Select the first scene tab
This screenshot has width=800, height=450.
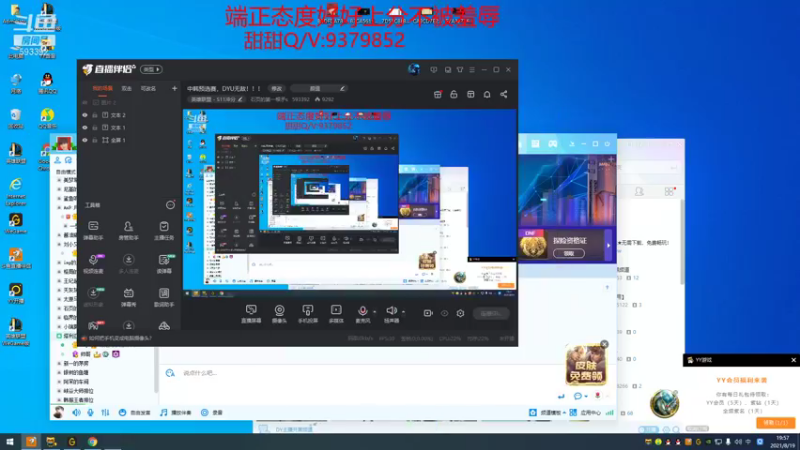[x=103, y=89]
